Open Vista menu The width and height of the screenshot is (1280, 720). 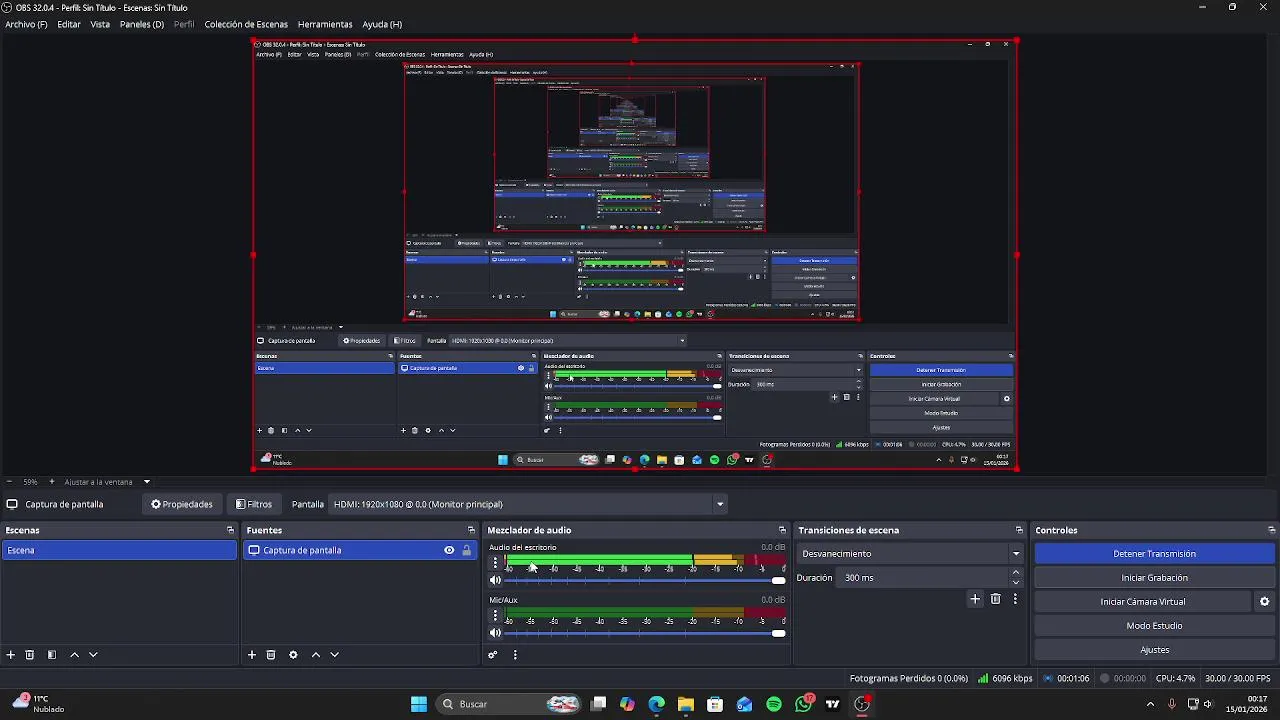coord(100,24)
